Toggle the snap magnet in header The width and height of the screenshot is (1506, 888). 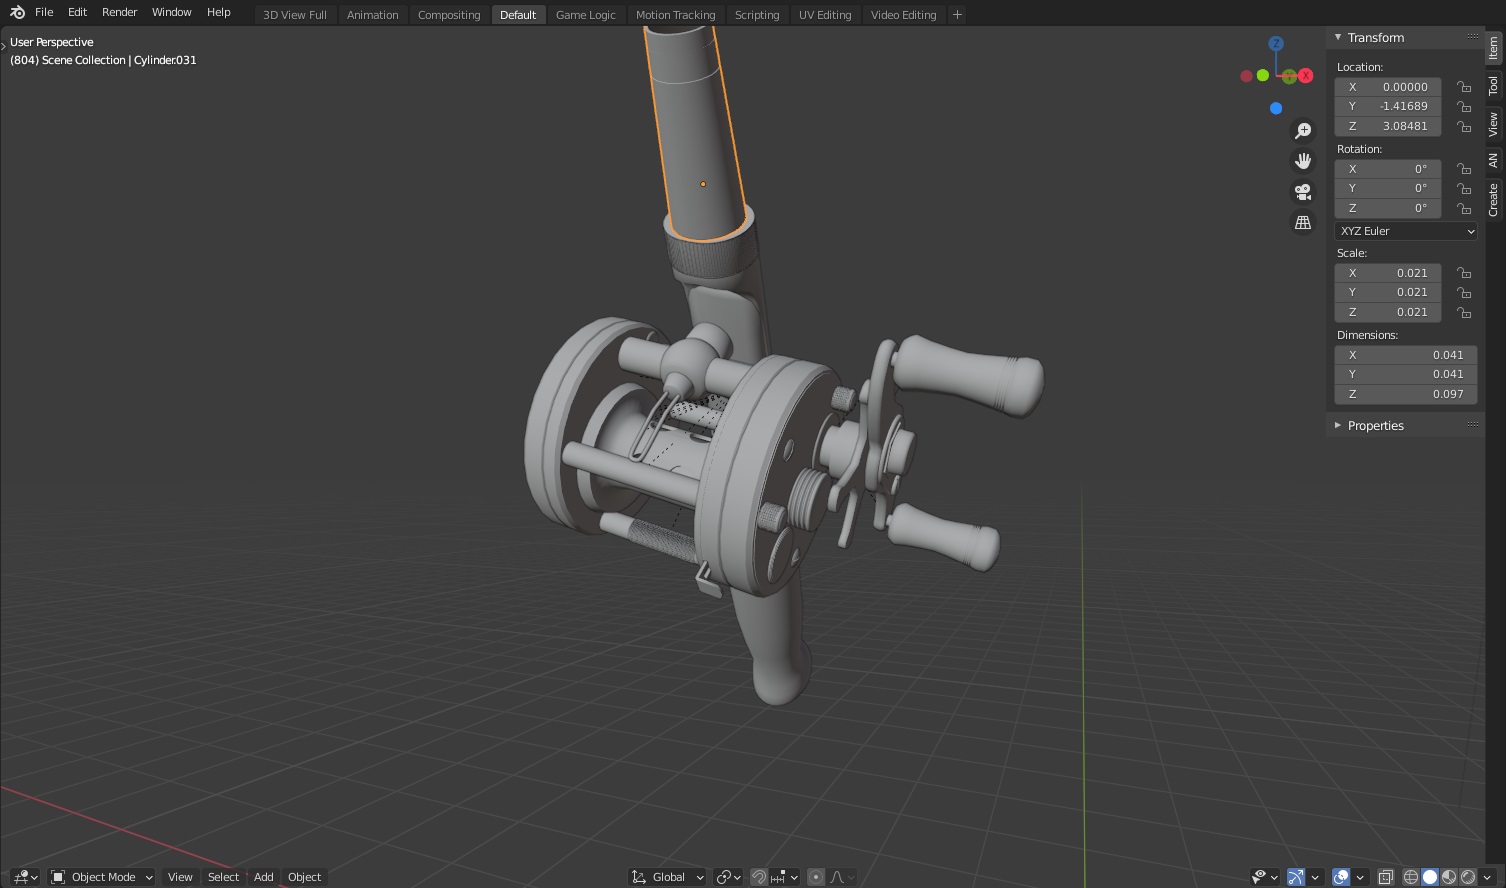pos(759,877)
